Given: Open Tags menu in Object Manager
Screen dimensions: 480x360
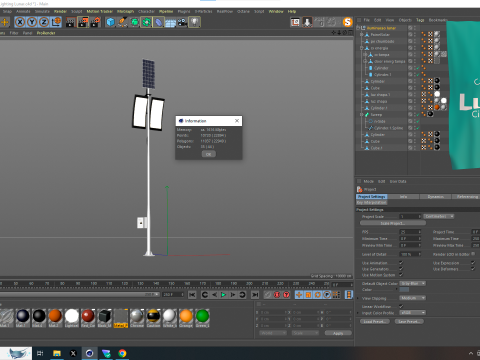Looking at the screenshot, I should point(420,20).
